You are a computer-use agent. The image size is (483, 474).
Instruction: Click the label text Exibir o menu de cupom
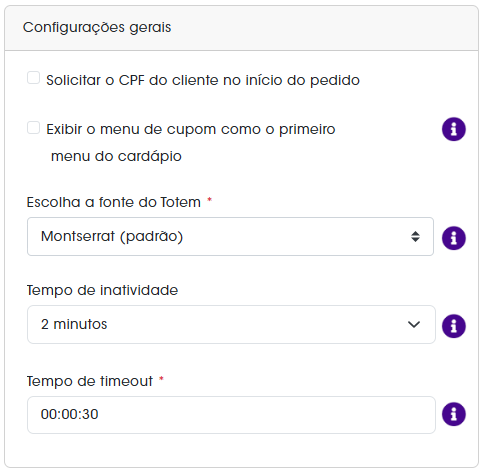click(191, 143)
